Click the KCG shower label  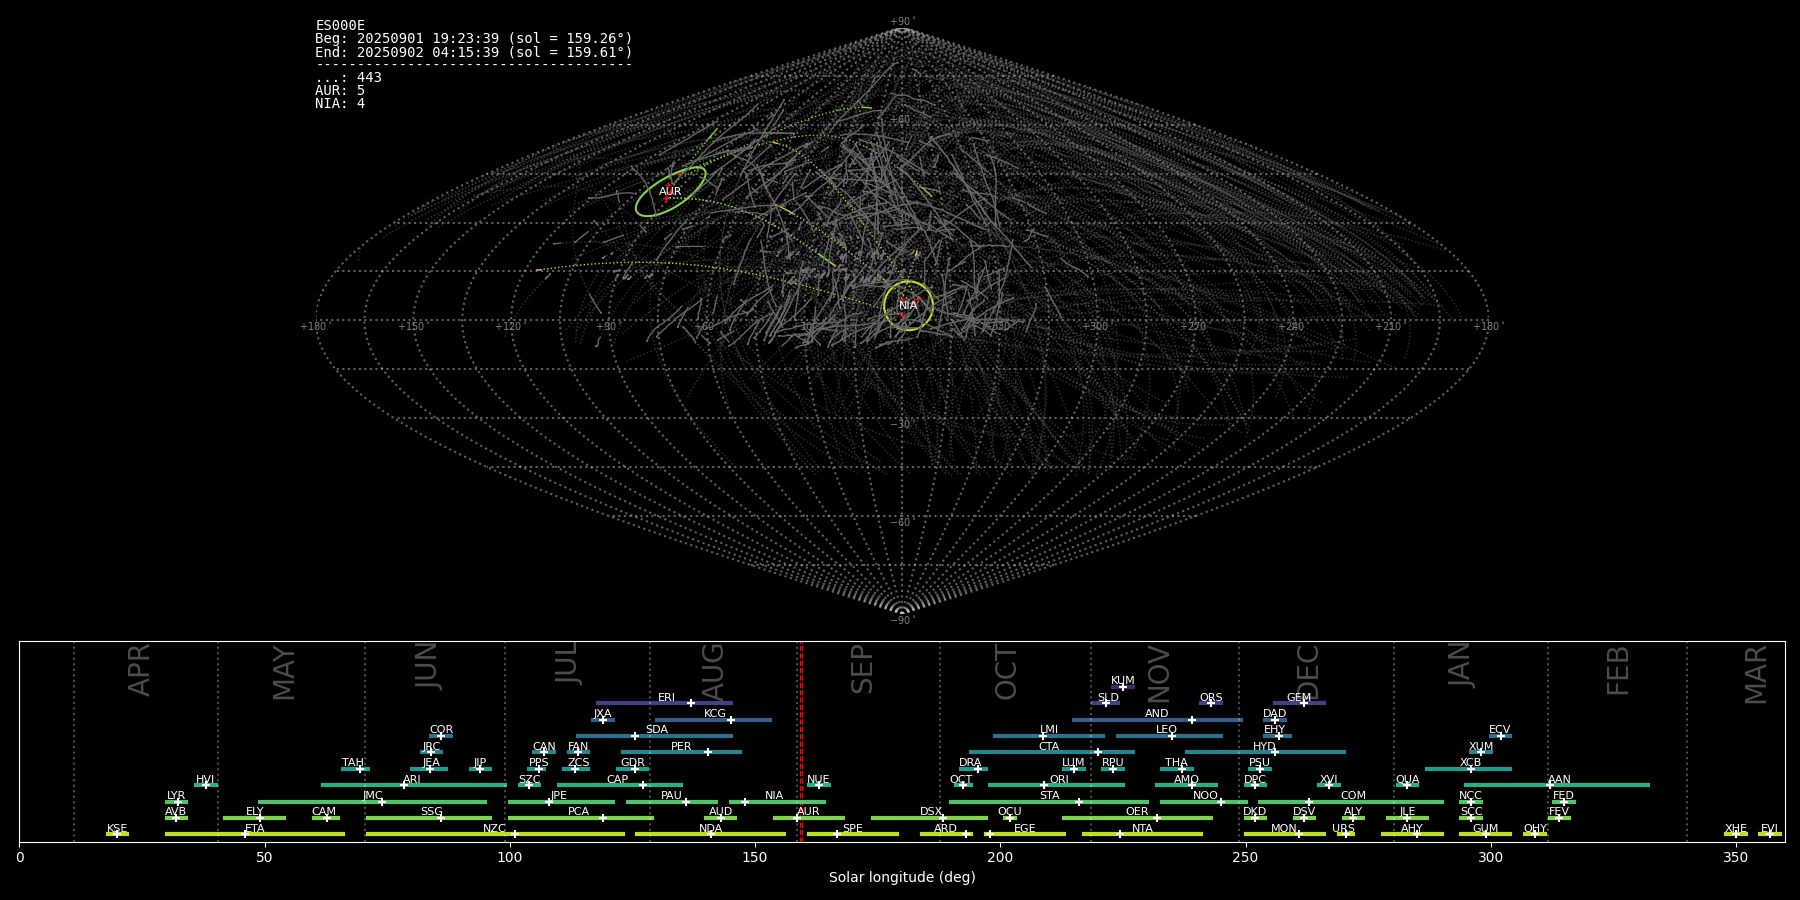tap(715, 714)
